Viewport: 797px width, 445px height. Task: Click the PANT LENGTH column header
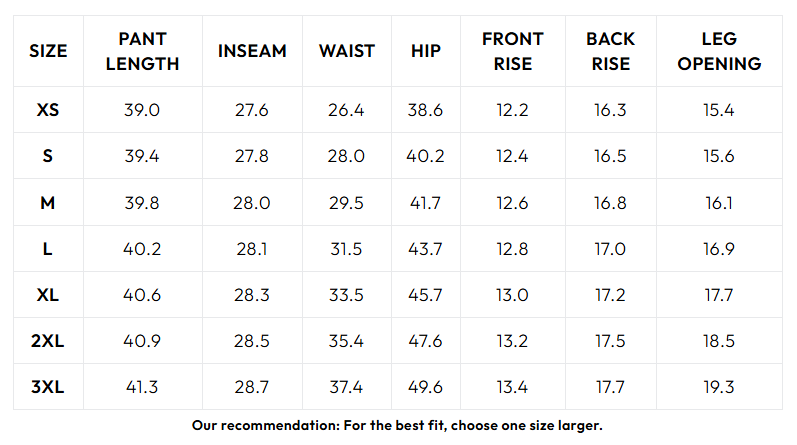(142, 51)
